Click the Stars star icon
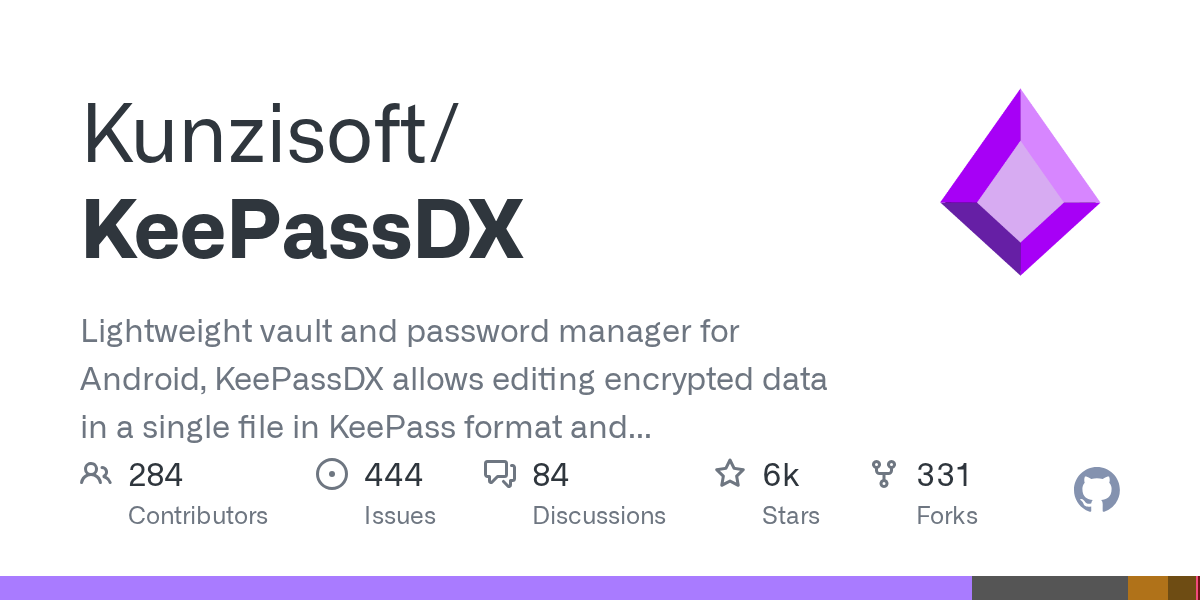The height and width of the screenshot is (600, 1200). tap(729, 474)
